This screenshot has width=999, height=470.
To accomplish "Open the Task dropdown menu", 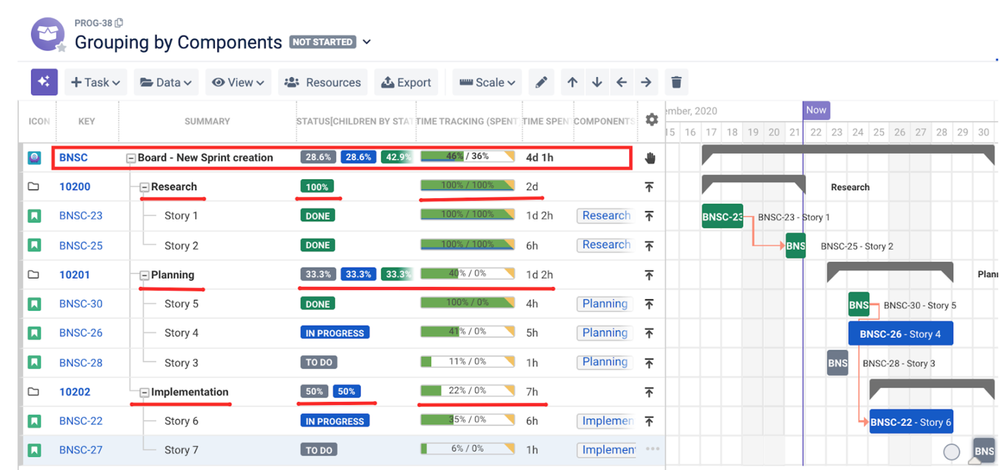I will click(x=96, y=82).
